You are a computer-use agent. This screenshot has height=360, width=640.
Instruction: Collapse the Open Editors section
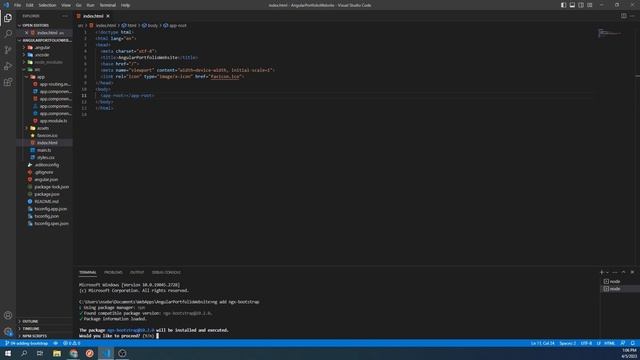[44, 25]
